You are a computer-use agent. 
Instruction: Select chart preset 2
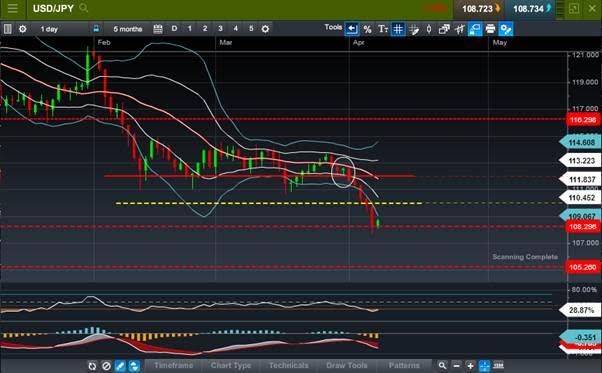(205, 29)
